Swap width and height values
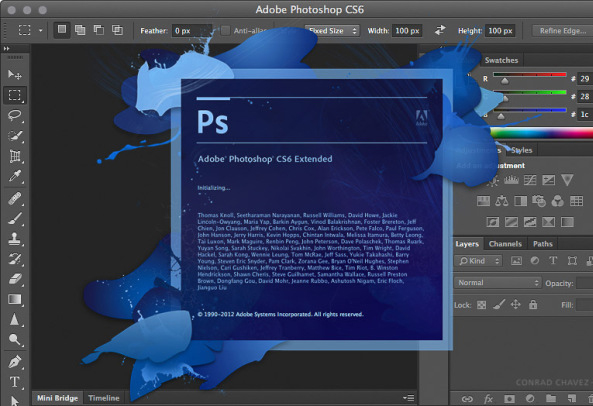The height and width of the screenshot is (406, 593). pyautogui.click(x=440, y=30)
